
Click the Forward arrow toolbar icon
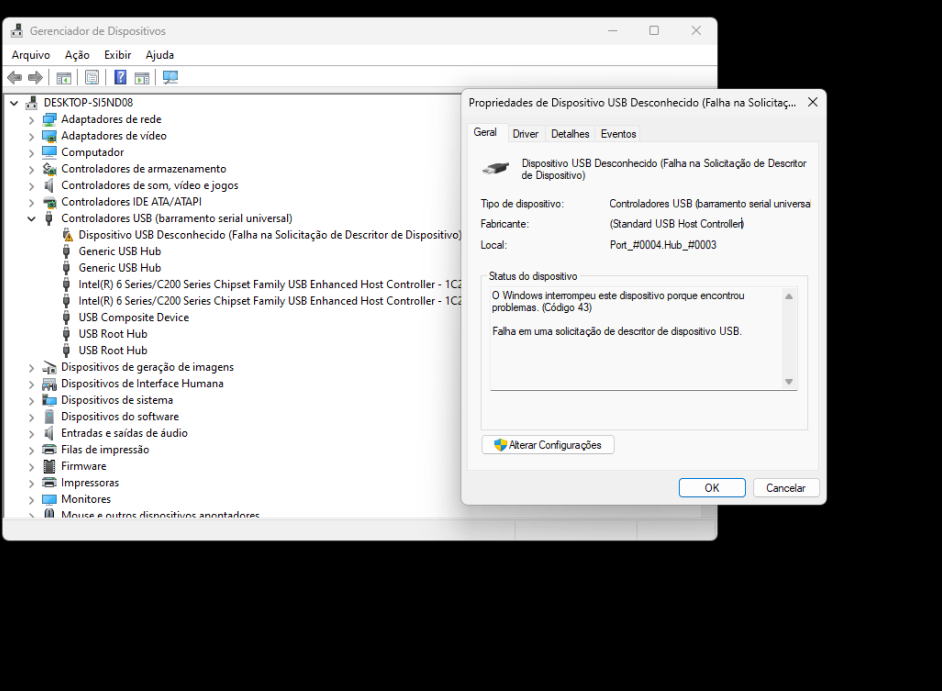35,78
